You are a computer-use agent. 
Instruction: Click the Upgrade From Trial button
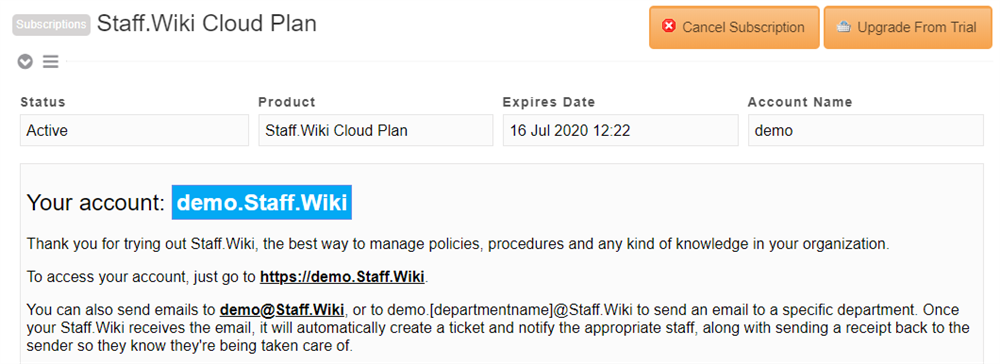click(906, 27)
